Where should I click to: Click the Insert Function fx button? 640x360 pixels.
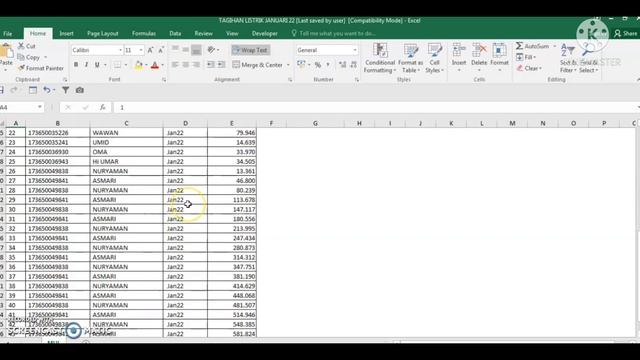point(102,107)
